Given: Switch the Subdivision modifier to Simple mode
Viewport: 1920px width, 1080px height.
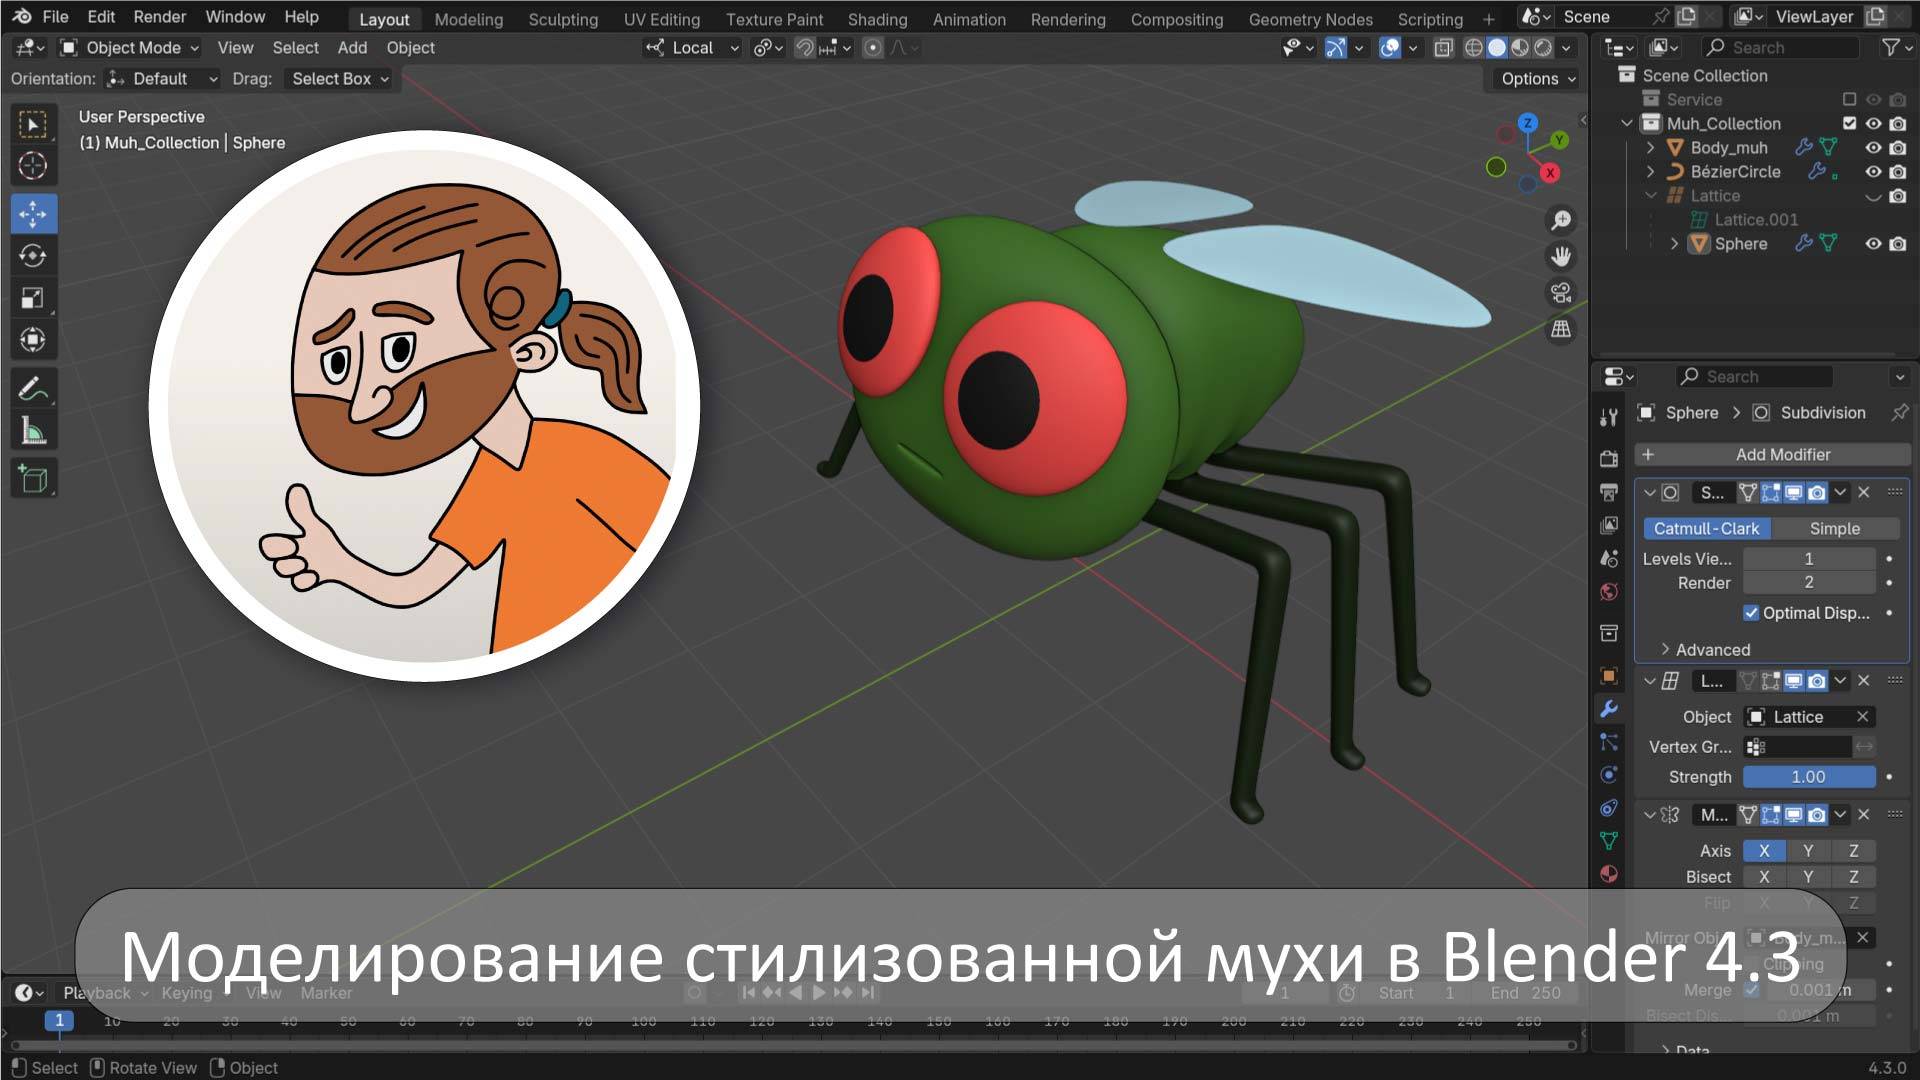Looking at the screenshot, I should coord(1836,528).
